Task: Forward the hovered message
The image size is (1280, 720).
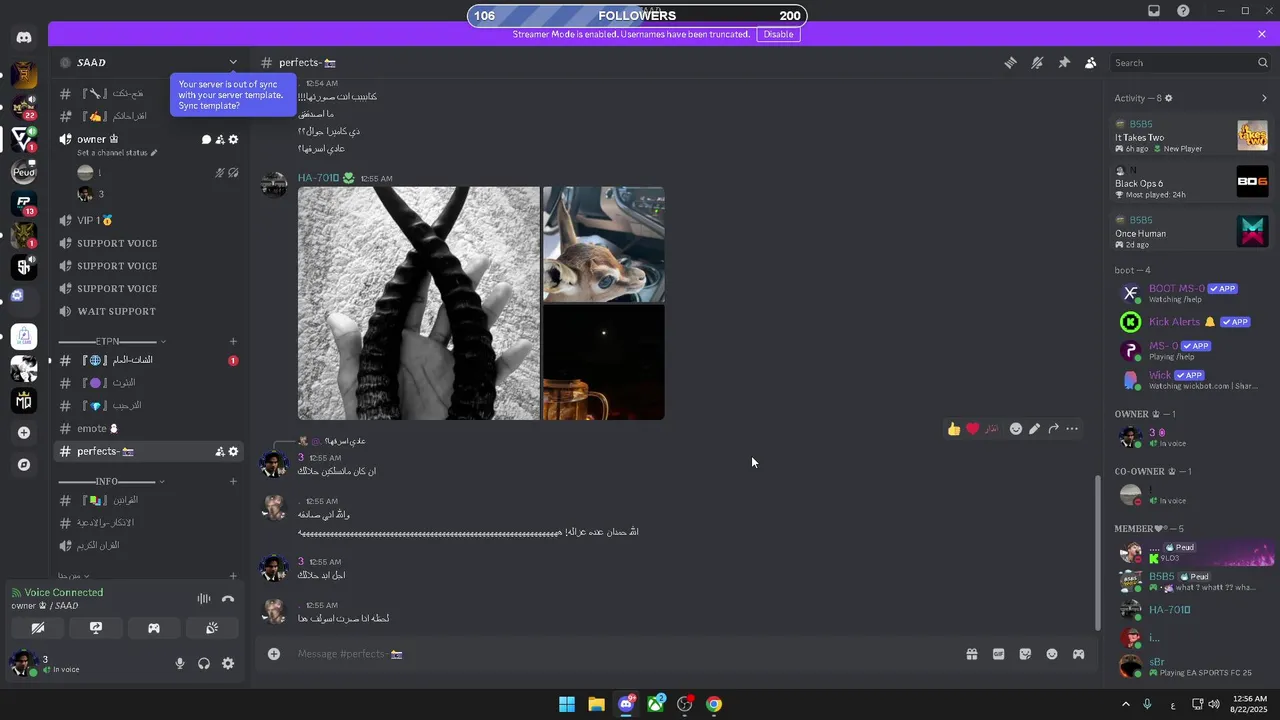Action: (1053, 429)
